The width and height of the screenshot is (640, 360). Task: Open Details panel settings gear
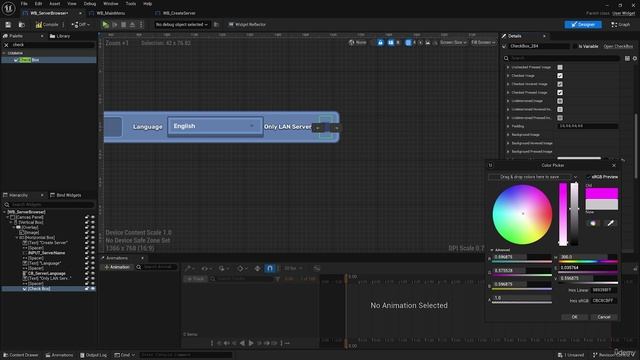point(635,58)
